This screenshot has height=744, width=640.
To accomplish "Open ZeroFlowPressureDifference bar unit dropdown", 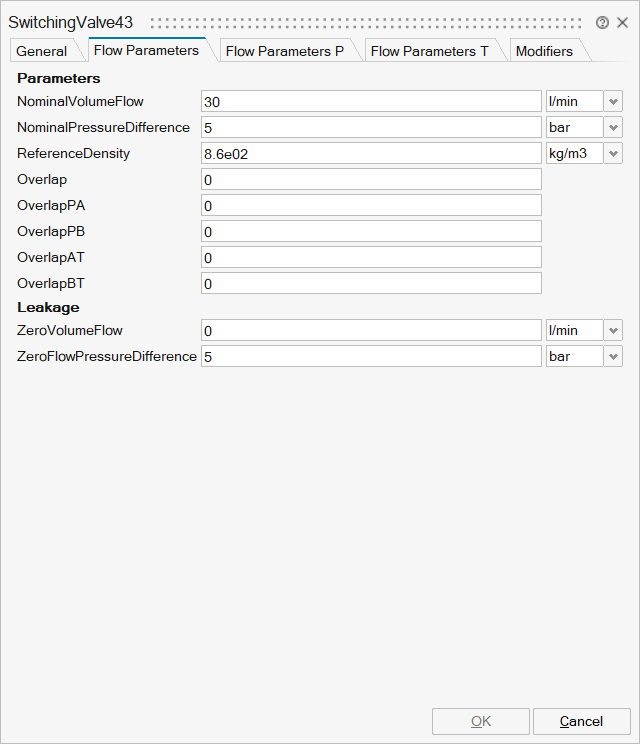I will (x=613, y=356).
